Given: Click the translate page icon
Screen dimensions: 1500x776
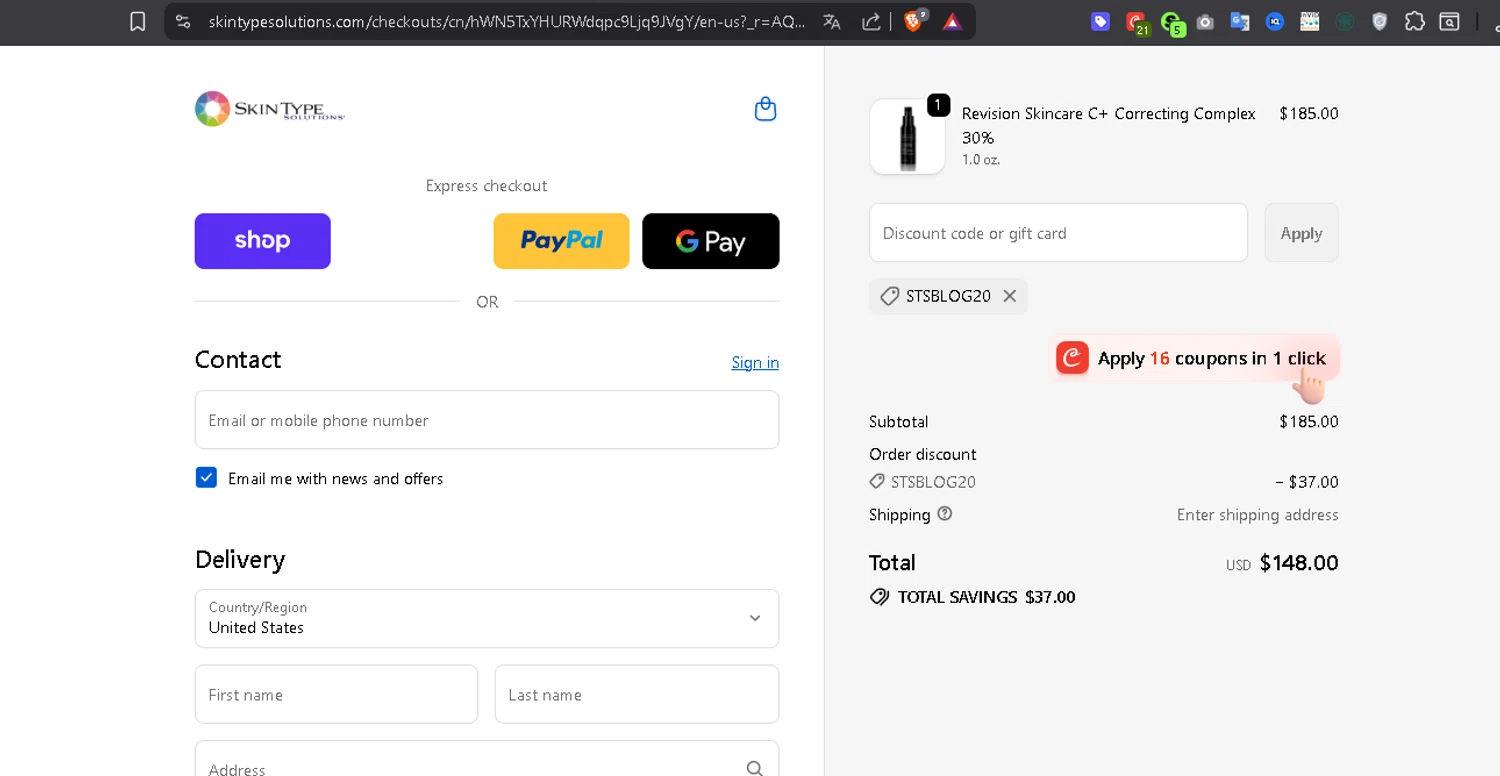Looking at the screenshot, I should (x=832, y=22).
